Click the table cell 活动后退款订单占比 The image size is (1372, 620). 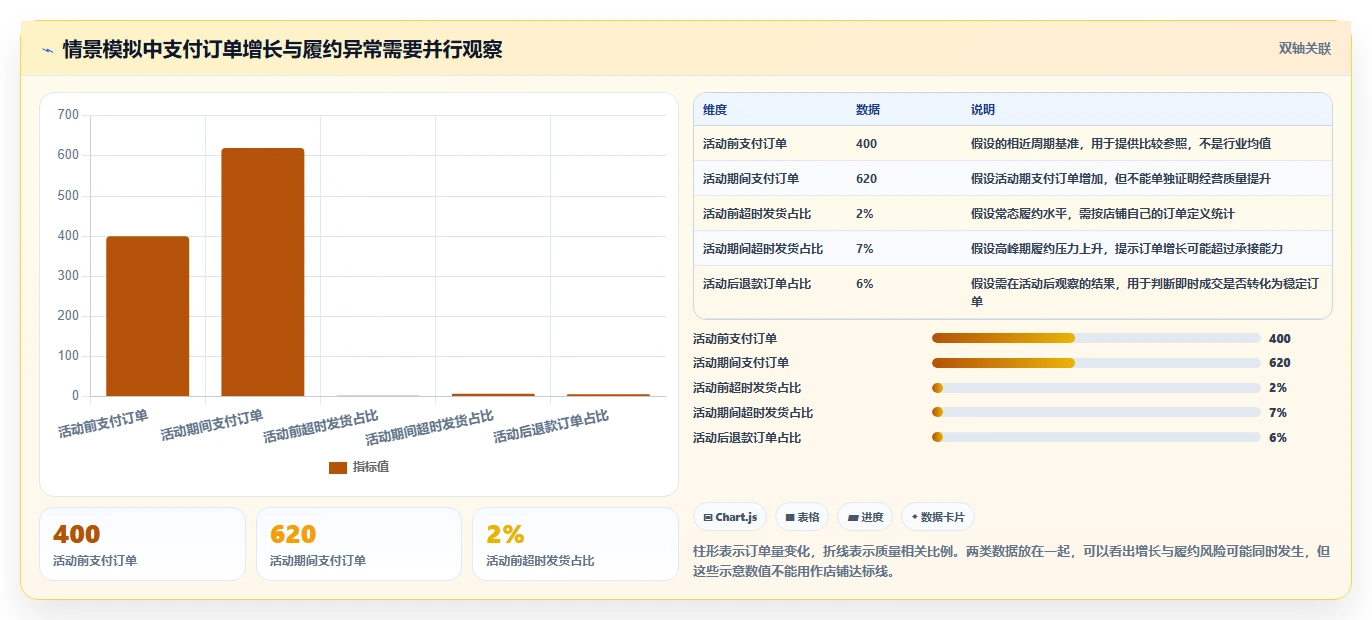tap(757, 284)
